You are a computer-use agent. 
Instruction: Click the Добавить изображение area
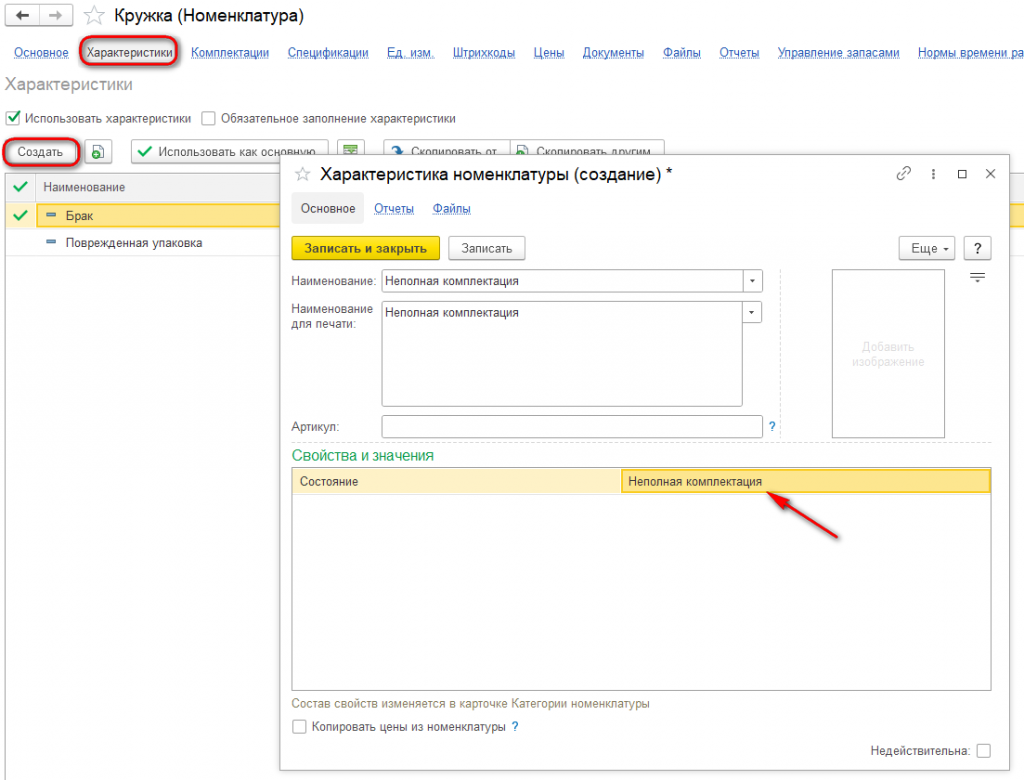click(888, 353)
